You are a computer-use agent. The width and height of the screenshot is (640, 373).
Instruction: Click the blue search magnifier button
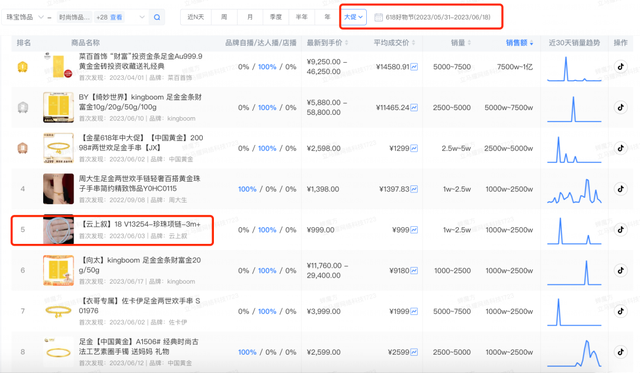point(157,17)
